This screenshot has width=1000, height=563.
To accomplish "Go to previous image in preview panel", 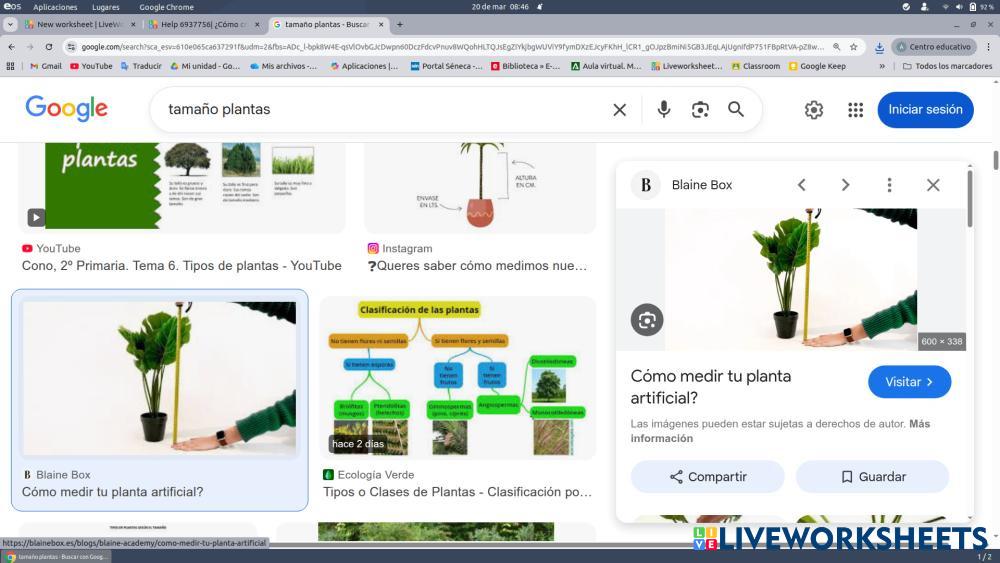I will tap(801, 185).
